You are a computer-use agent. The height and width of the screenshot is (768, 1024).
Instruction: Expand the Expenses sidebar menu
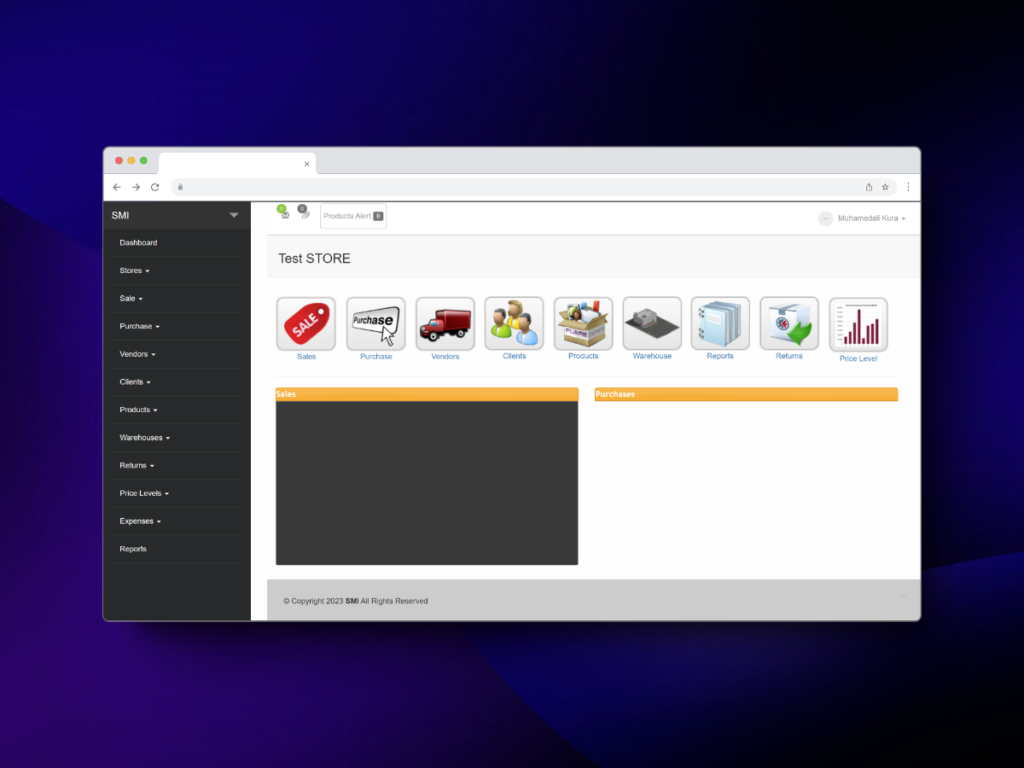[140, 521]
